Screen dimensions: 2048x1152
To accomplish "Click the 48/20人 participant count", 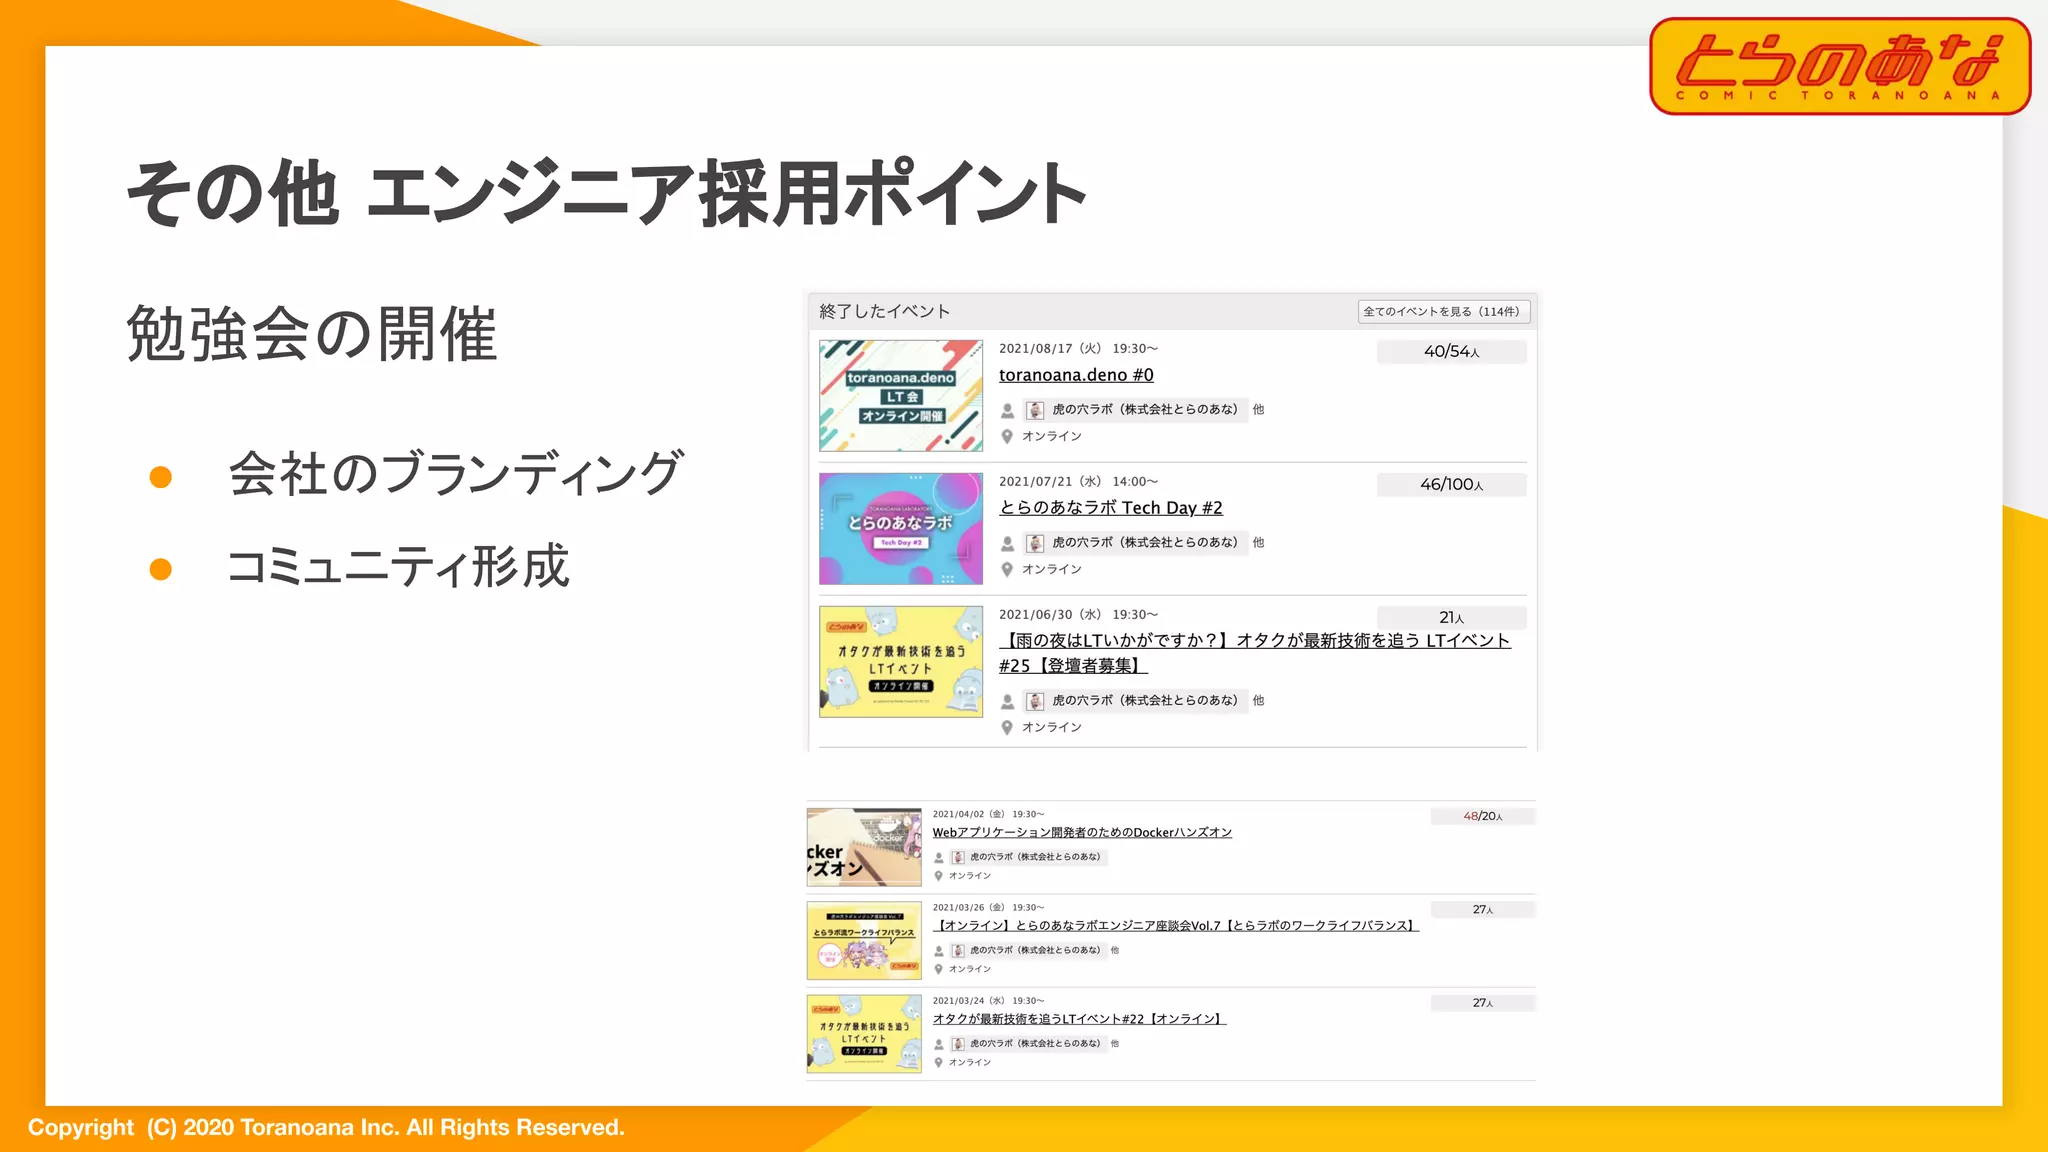I will (1483, 816).
